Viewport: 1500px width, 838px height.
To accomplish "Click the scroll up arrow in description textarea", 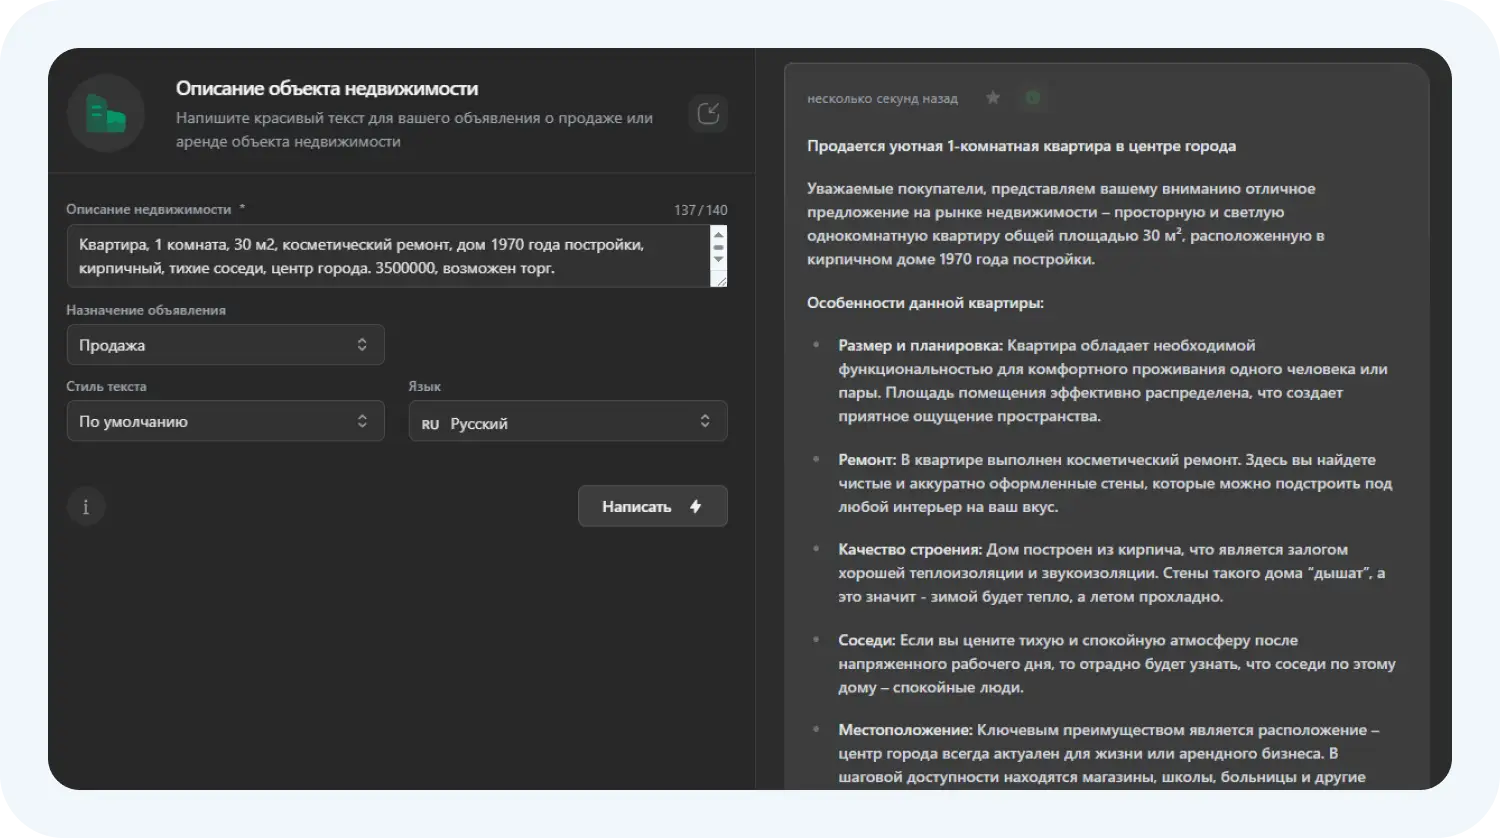I will point(717,234).
